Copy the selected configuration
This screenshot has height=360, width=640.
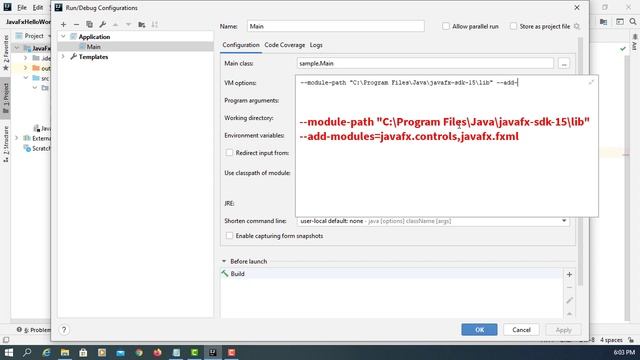(x=89, y=24)
